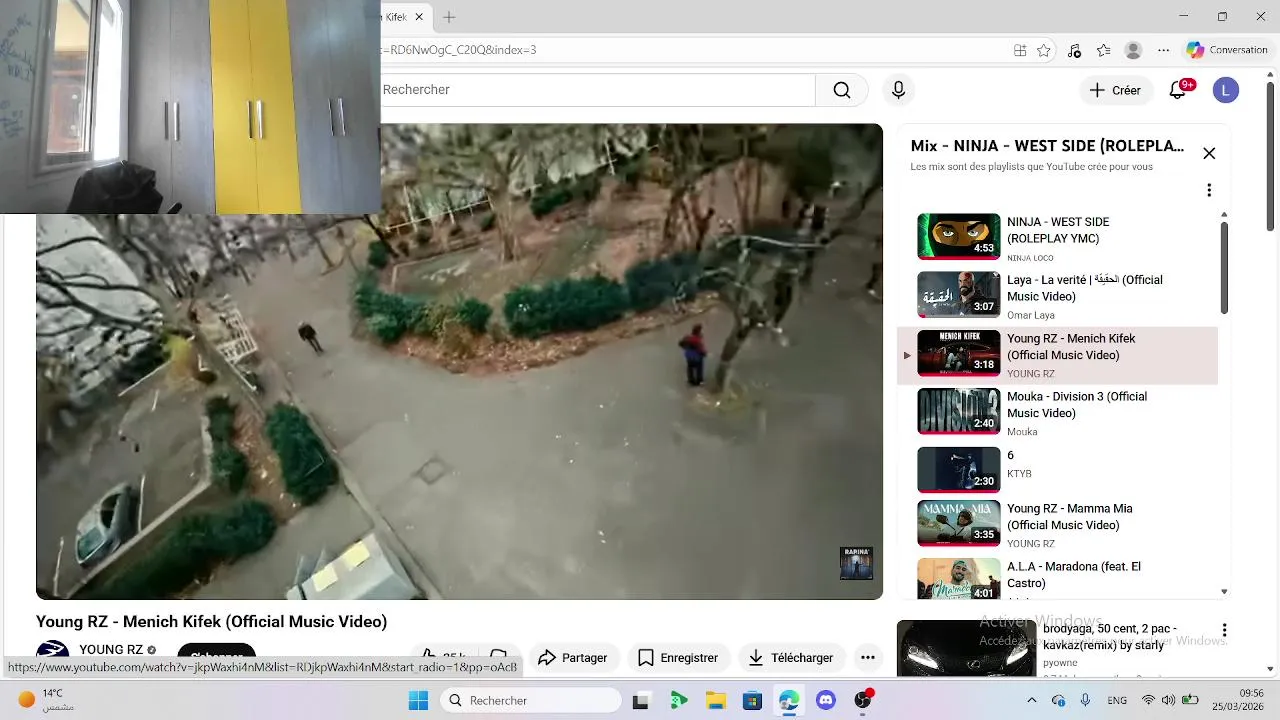The width and height of the screenshot is (1280, 720).
Task: Click the playlist panel scrollbar thumb
Action: point(1224,267)
